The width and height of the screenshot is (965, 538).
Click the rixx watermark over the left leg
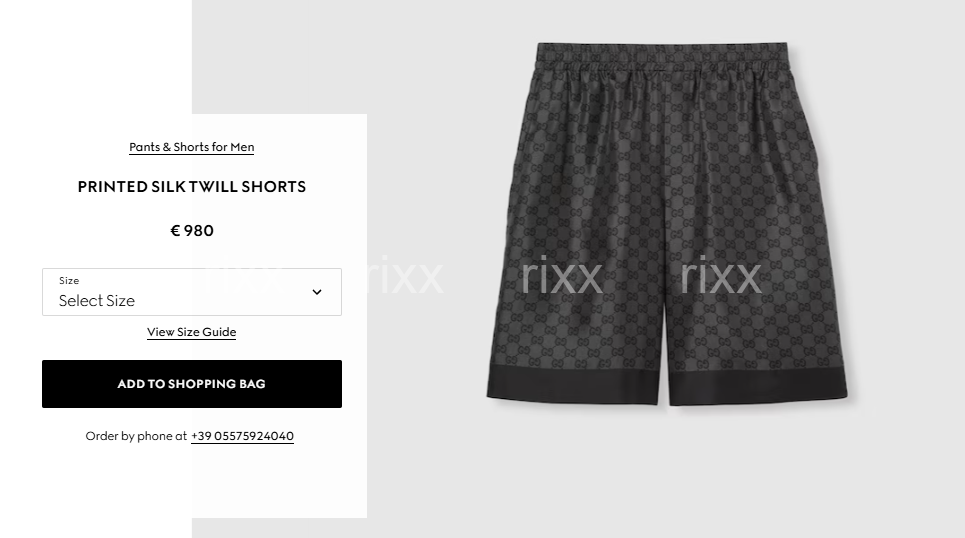[x=561, y=277]
